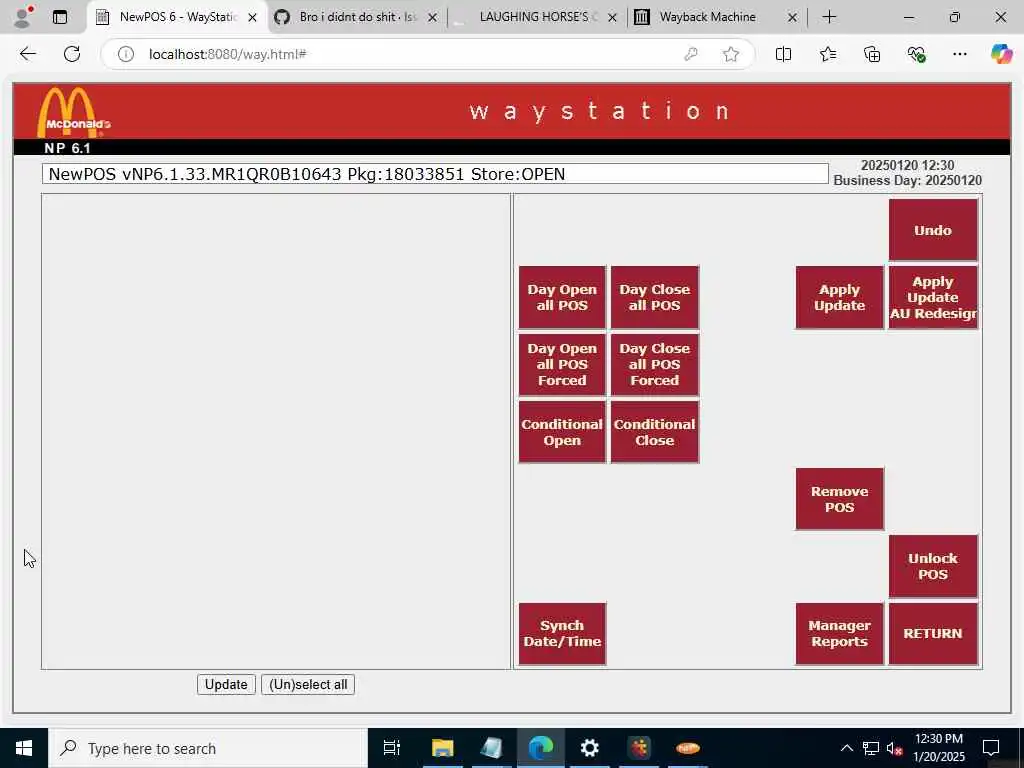
Task: Click the Apply Update button
Action: [x=839, y=297]
